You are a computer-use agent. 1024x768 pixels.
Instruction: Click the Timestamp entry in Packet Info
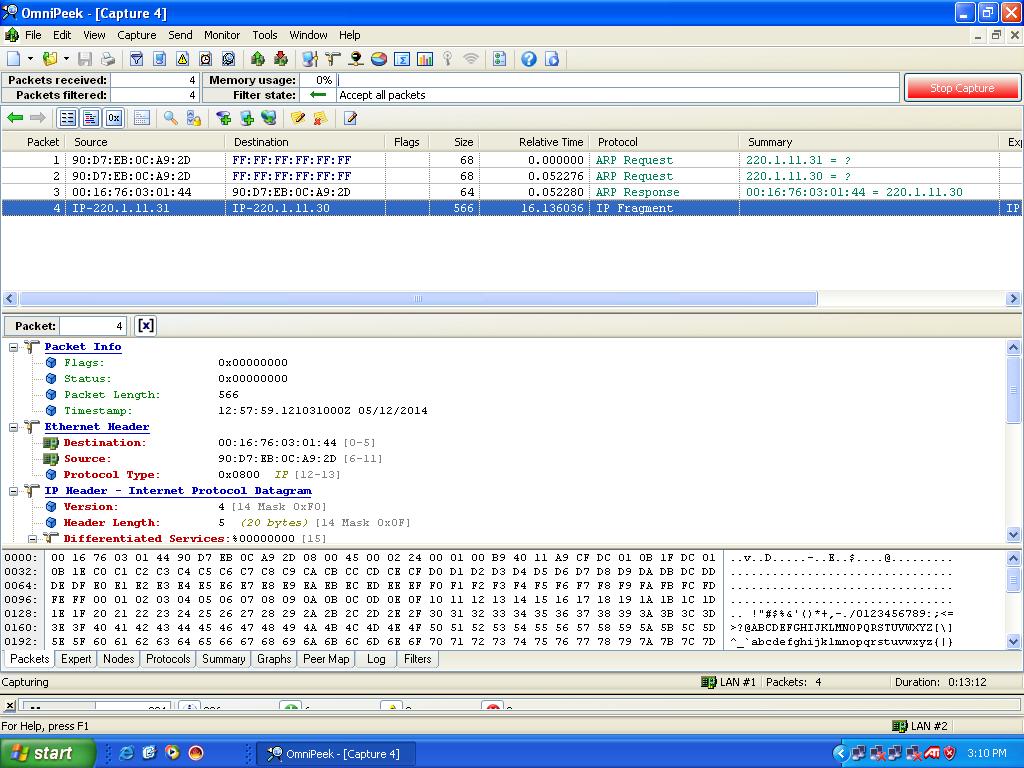(x=246, y=411)
